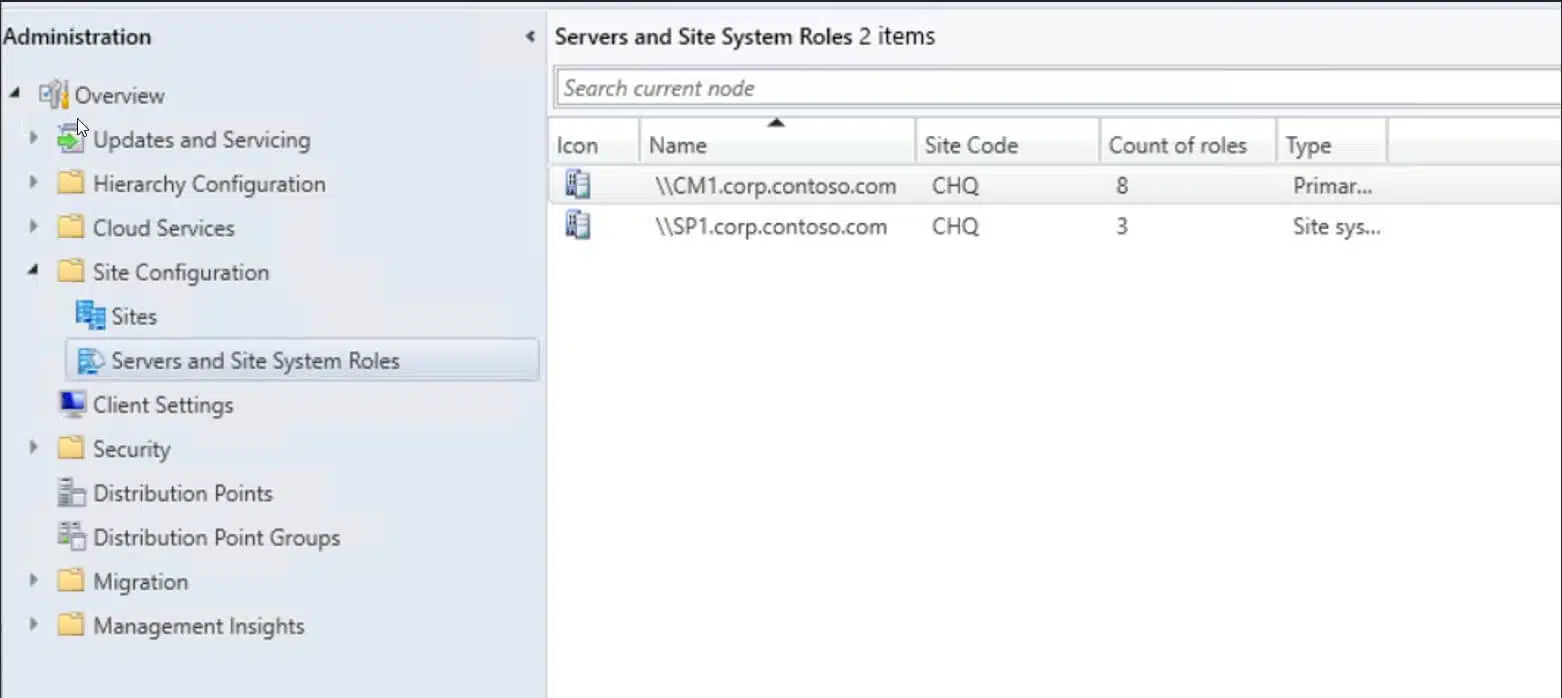Select the Management Insights node

(x=198, y=626)
